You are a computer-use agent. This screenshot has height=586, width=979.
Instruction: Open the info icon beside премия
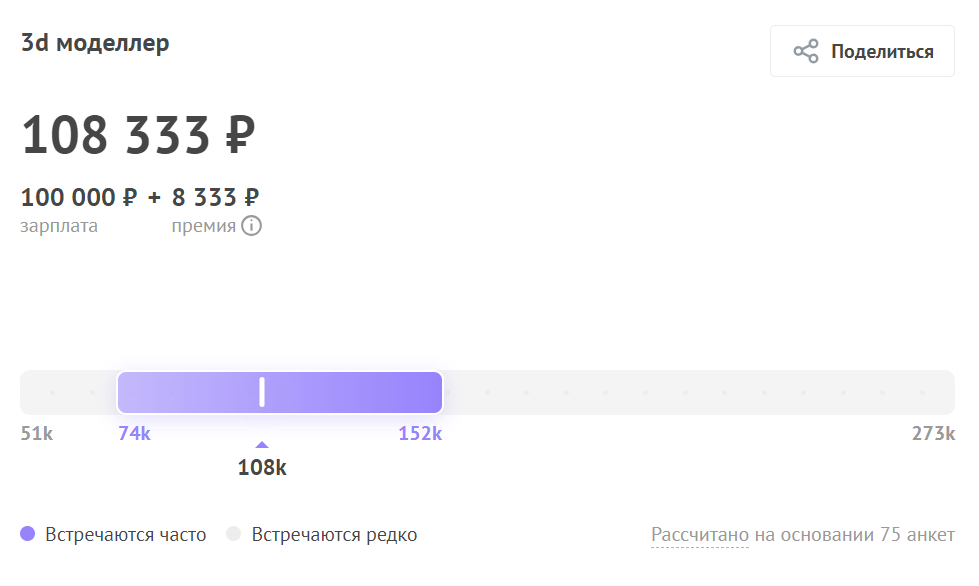click(252, 225)
